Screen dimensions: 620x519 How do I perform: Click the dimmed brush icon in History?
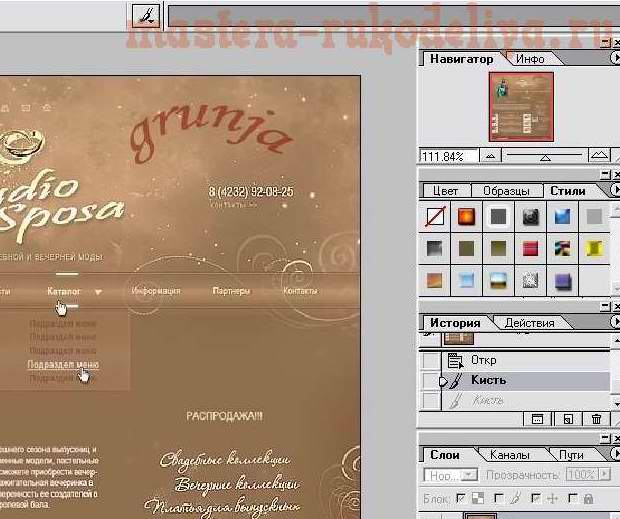(455, 401)
